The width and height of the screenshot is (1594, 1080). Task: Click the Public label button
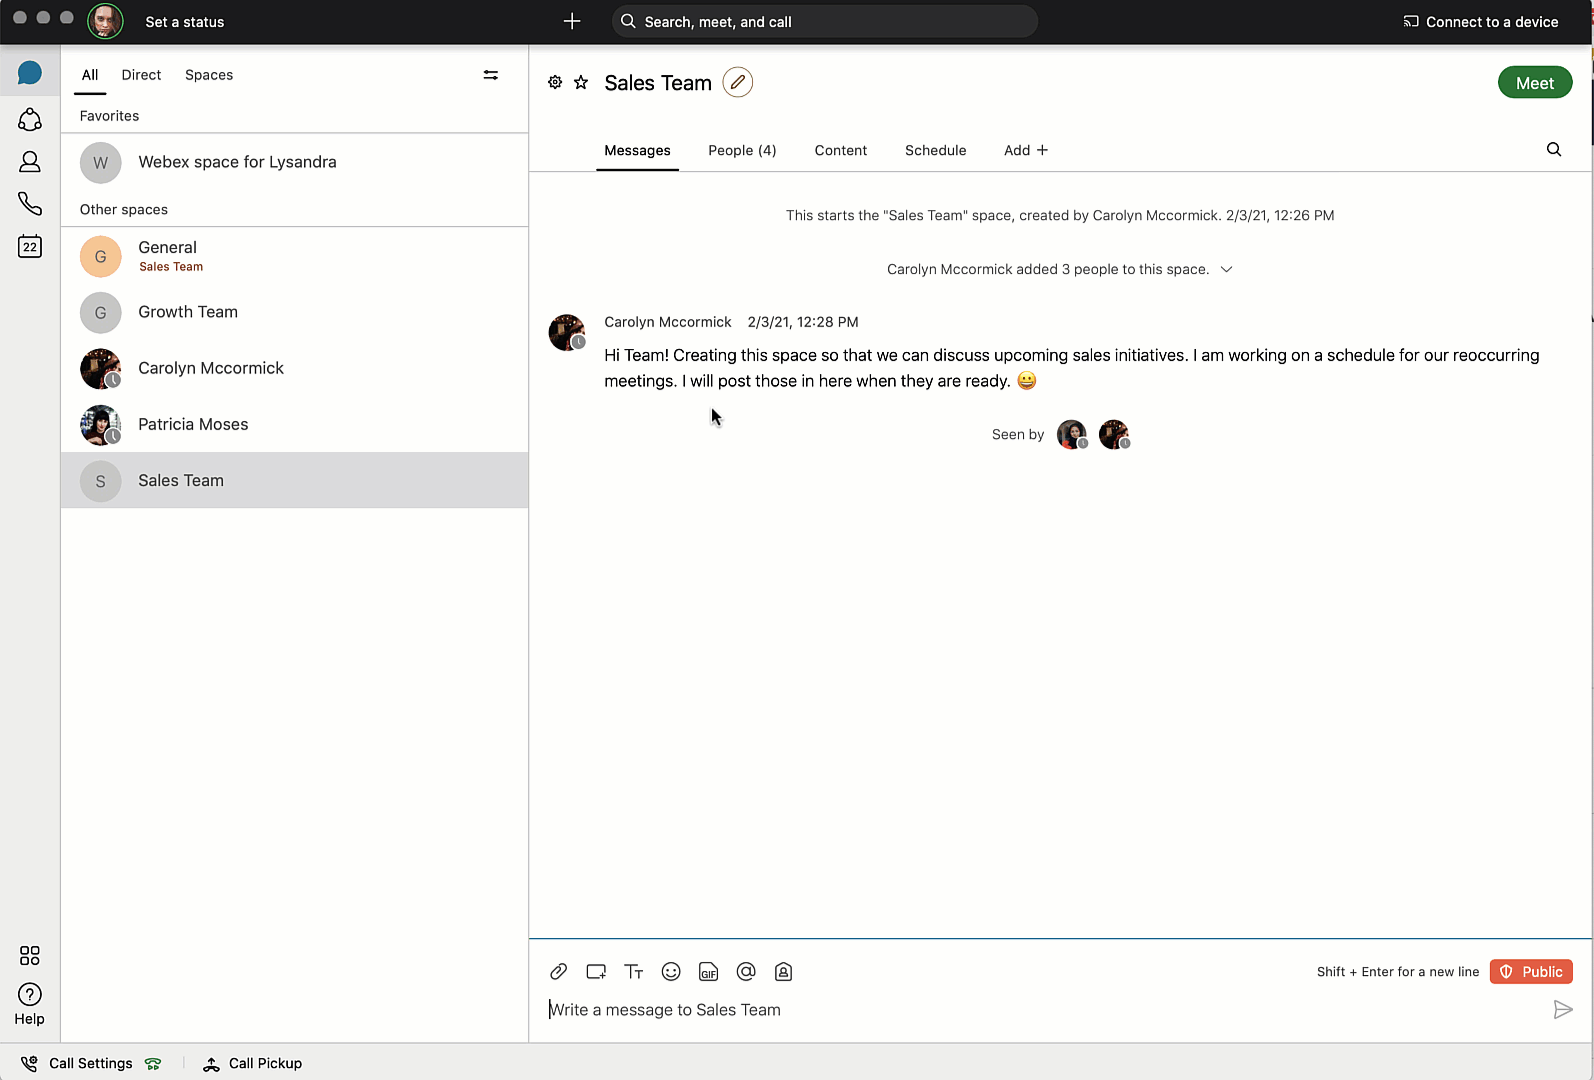click(1531, 972)
